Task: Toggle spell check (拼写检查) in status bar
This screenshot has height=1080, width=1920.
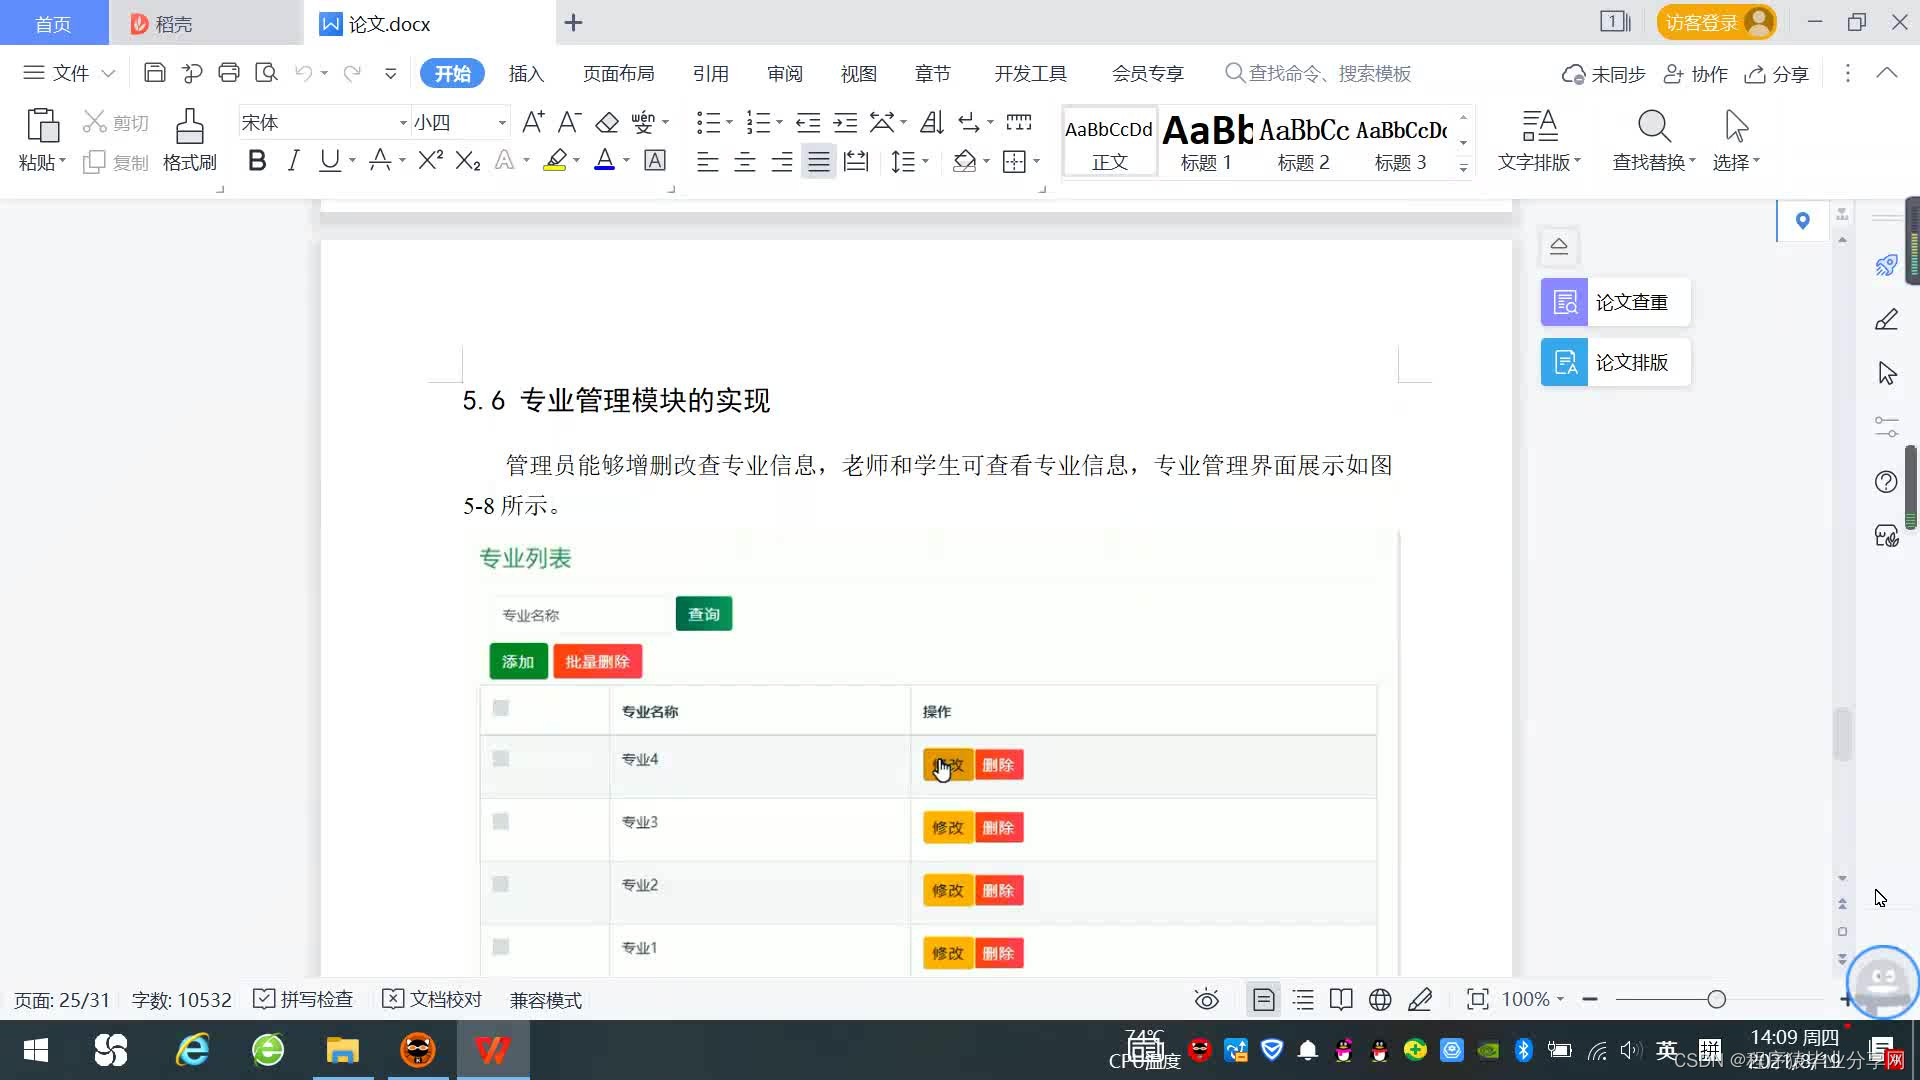Action: (x=304, y=1000)
